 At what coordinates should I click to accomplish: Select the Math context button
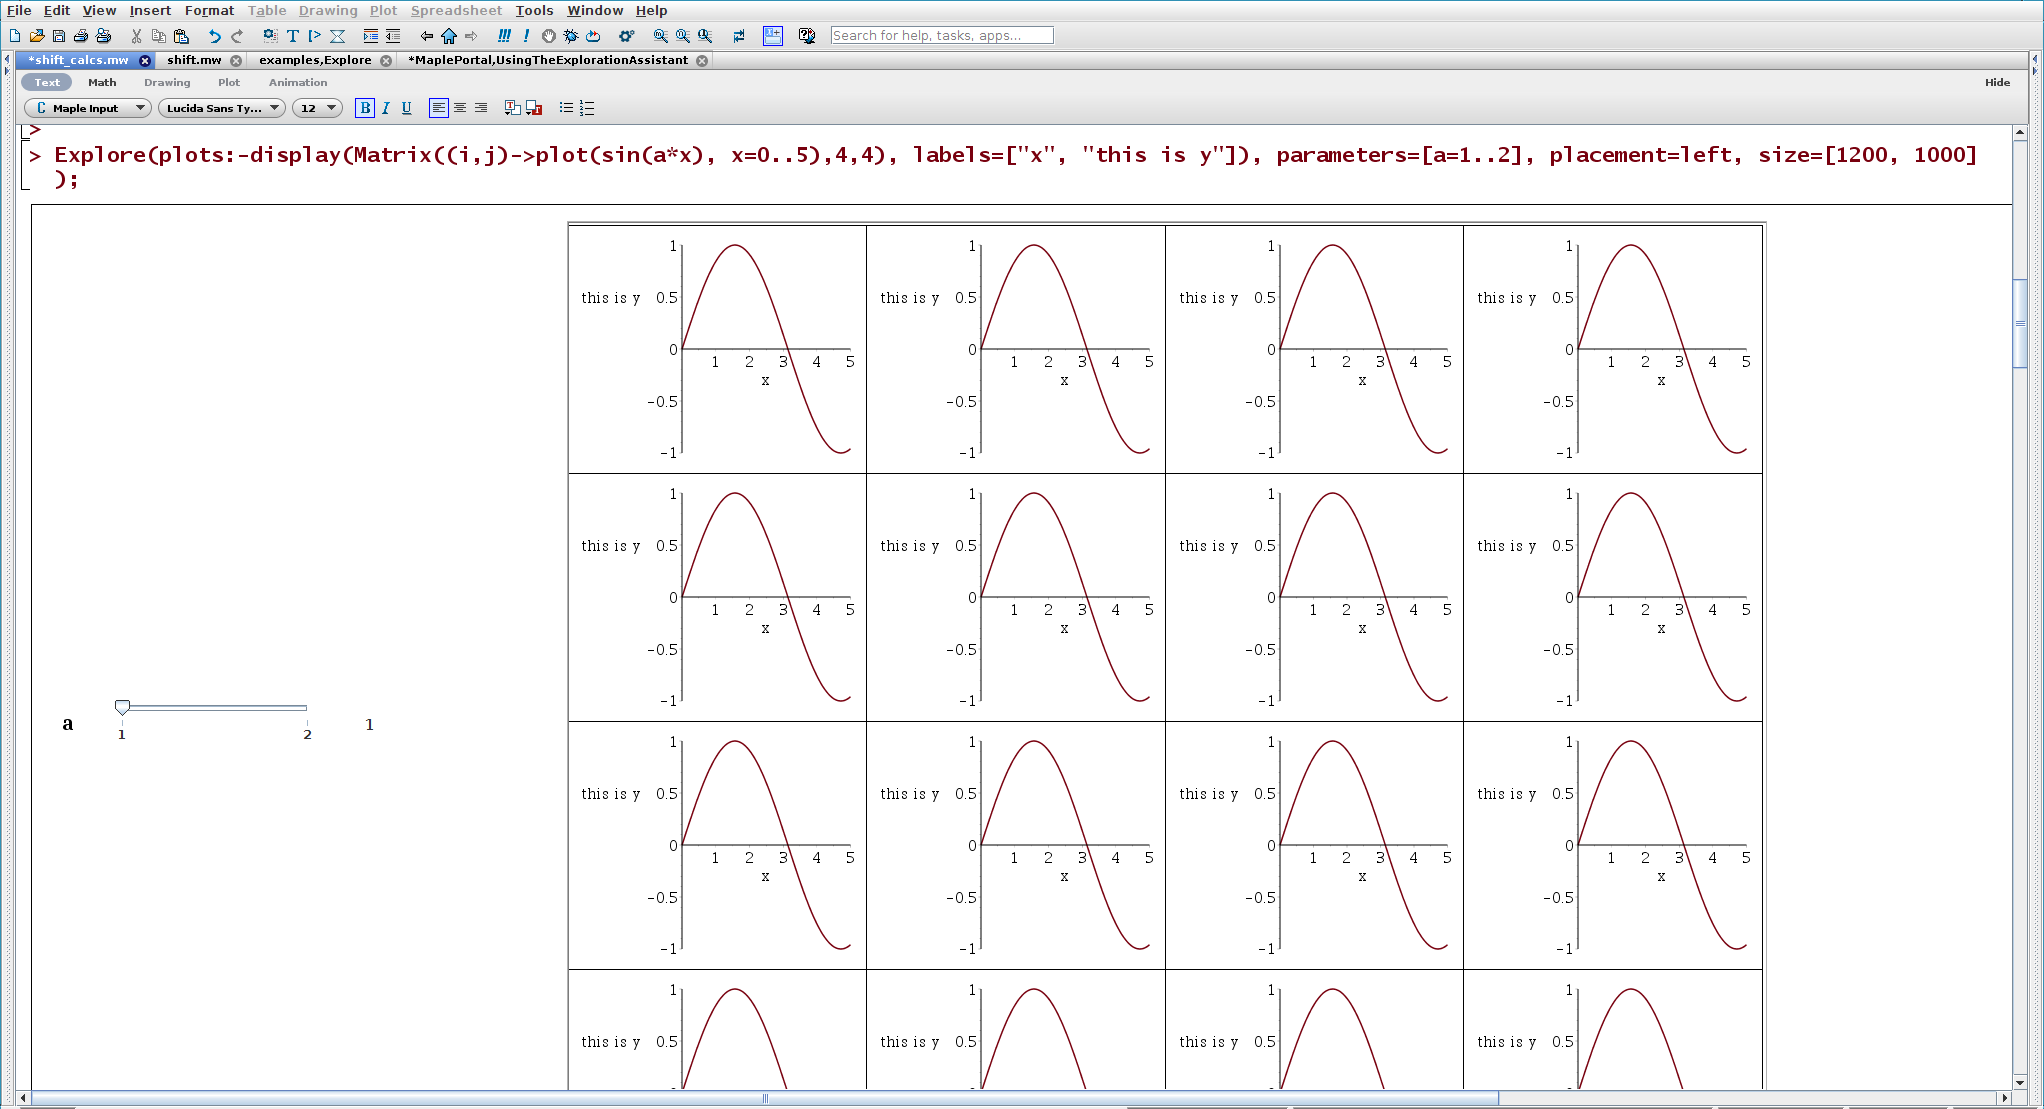pyautogui.click(x=102, y=82)
